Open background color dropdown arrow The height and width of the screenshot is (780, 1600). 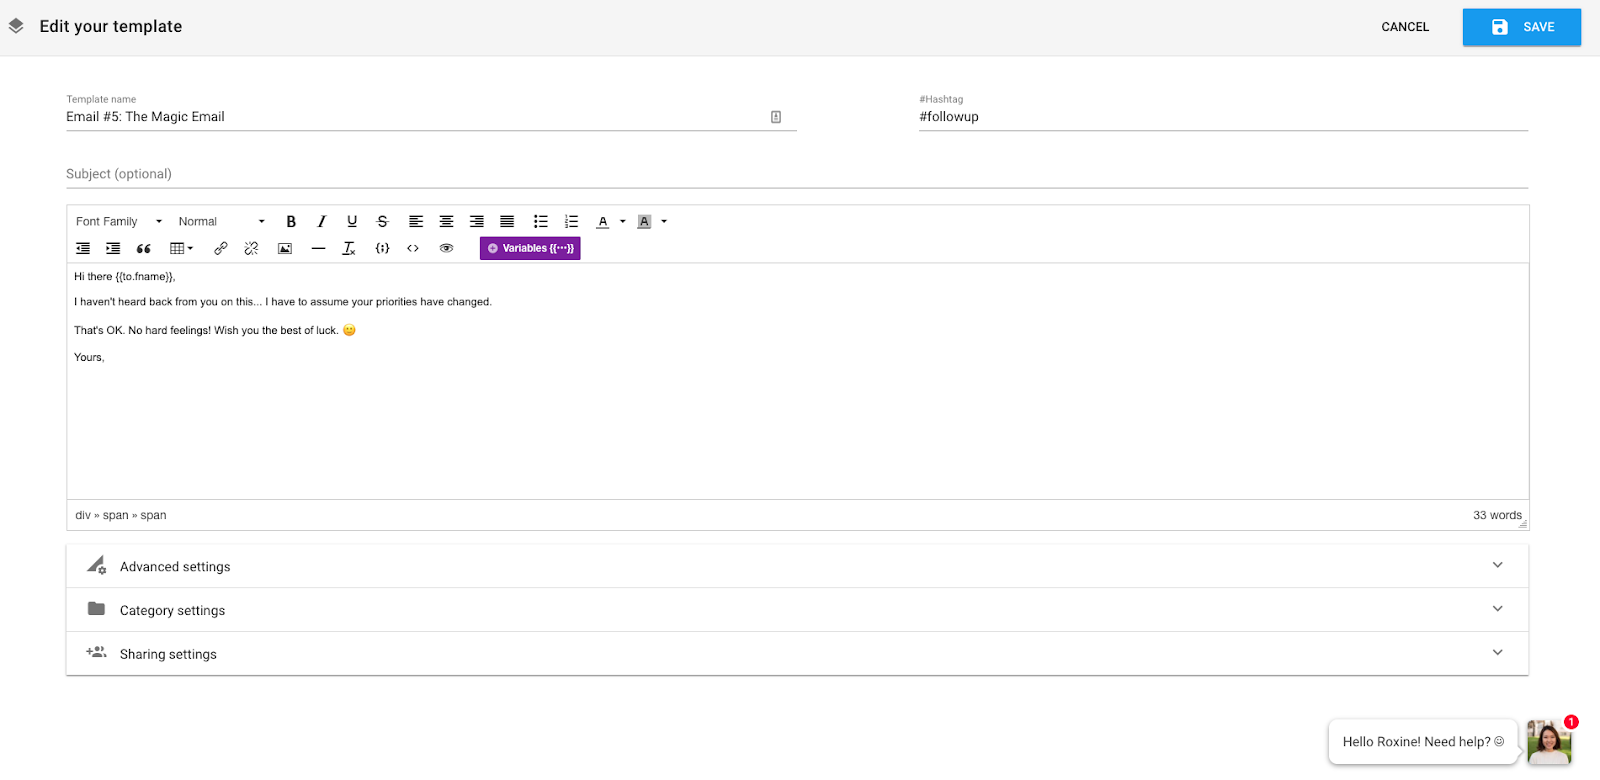coord(664,222)
